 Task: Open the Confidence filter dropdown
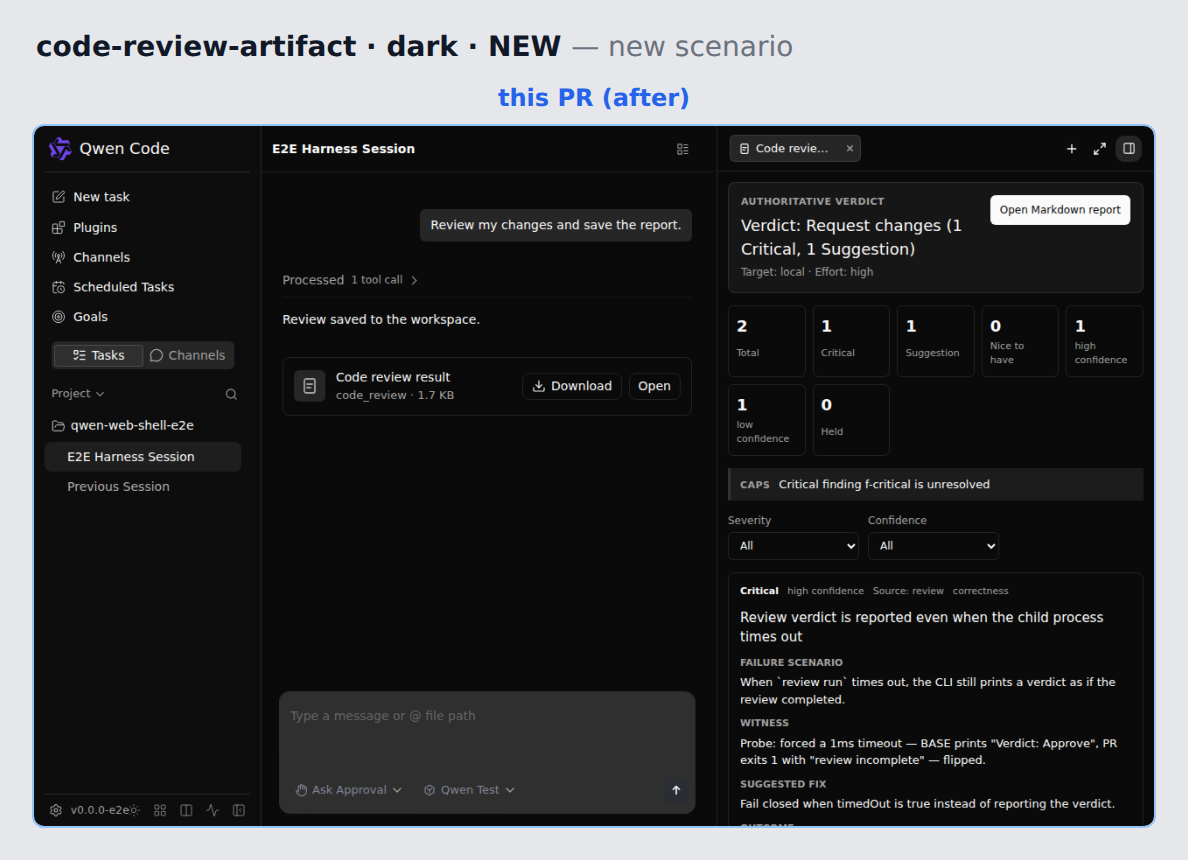pos(933,546)
